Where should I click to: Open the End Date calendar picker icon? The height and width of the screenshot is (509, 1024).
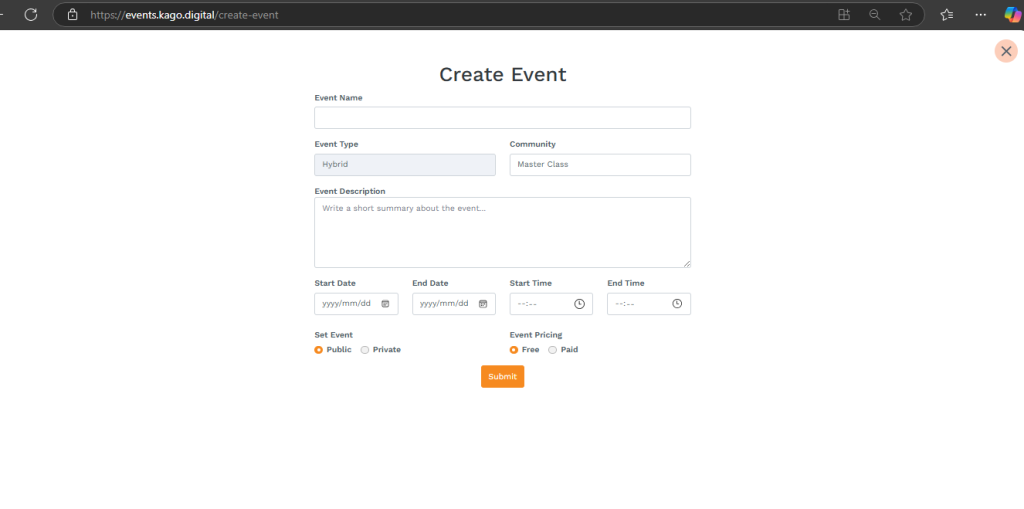click(x=483, y=304)
